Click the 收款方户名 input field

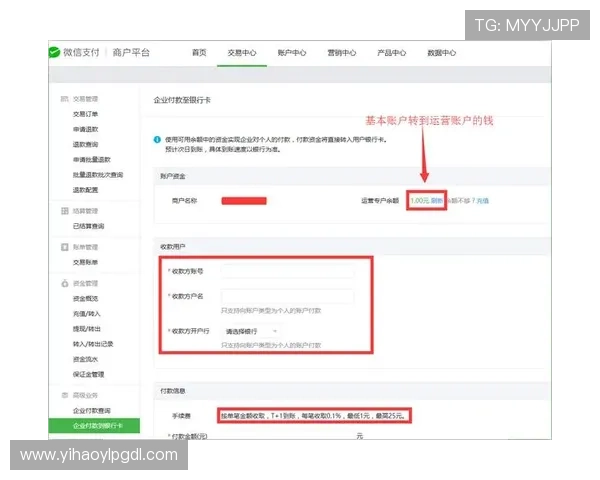point(287,296)
